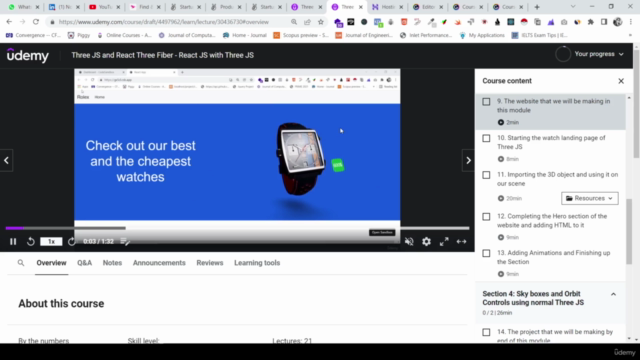
Task: Open browser zoom magnifier icon in address bar
Action: click(294, 22)
